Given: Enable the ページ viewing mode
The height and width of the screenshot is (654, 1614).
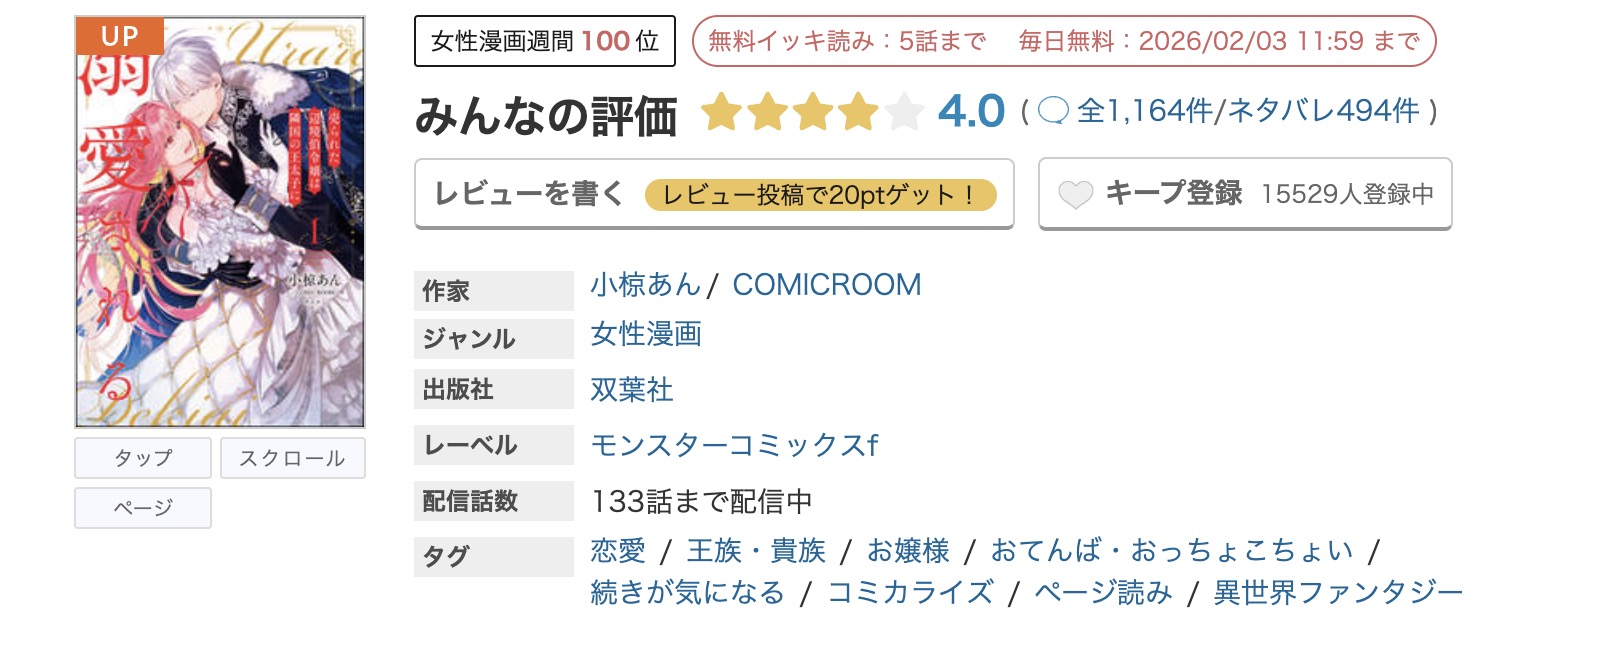Looking at the screenshot, I should point(141,508).
